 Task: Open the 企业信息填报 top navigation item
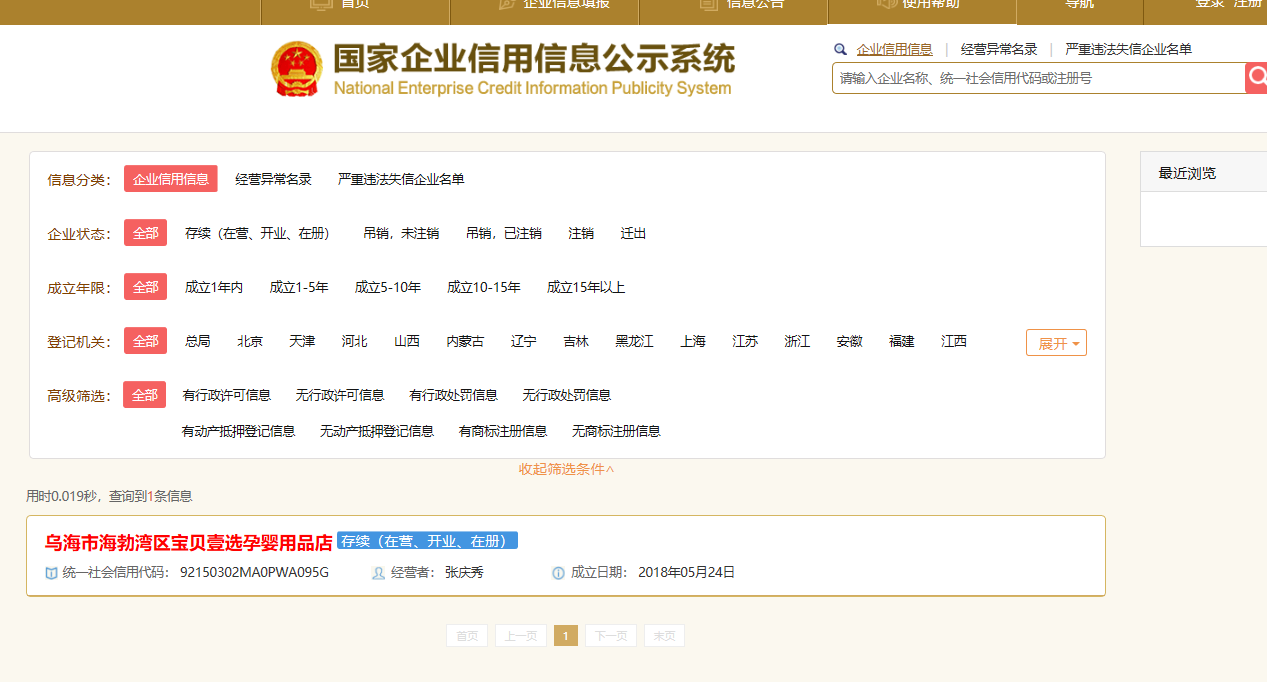555,4
